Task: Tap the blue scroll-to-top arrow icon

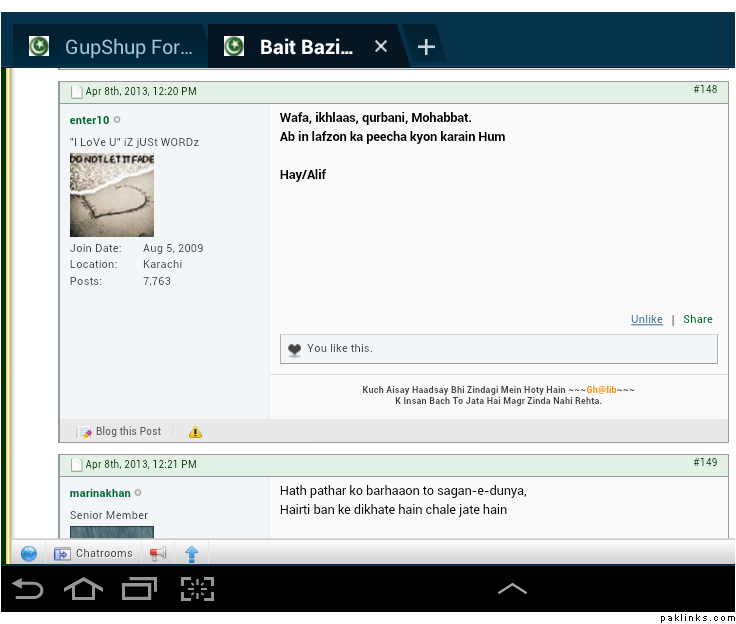Action: click(191, 553)
